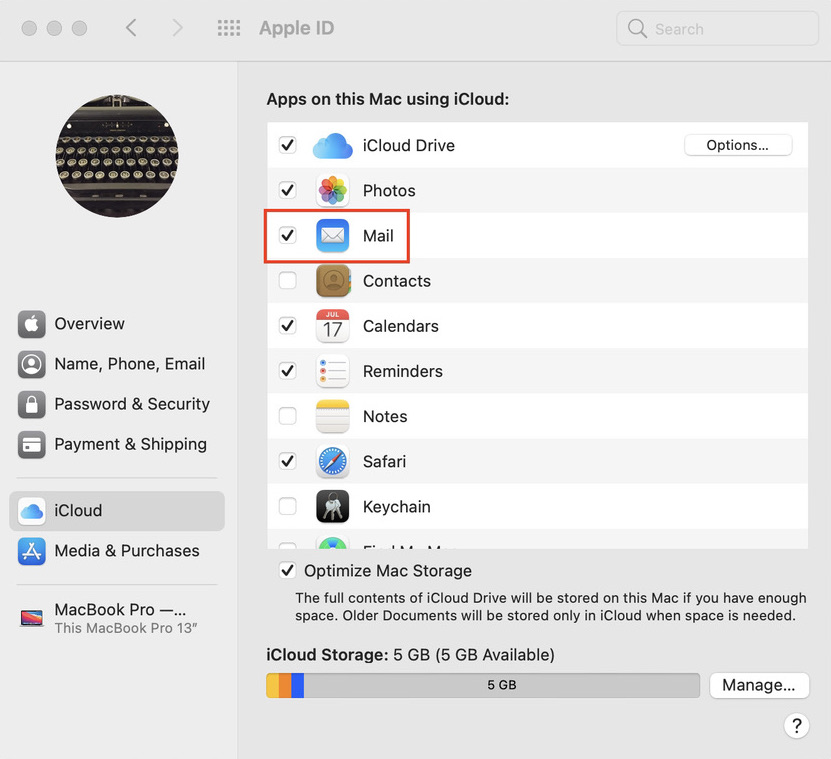Click 'Apps on this Mac using iCloud:' heading
This screenshot has height=759, width=831.
(x=387, y=99)
